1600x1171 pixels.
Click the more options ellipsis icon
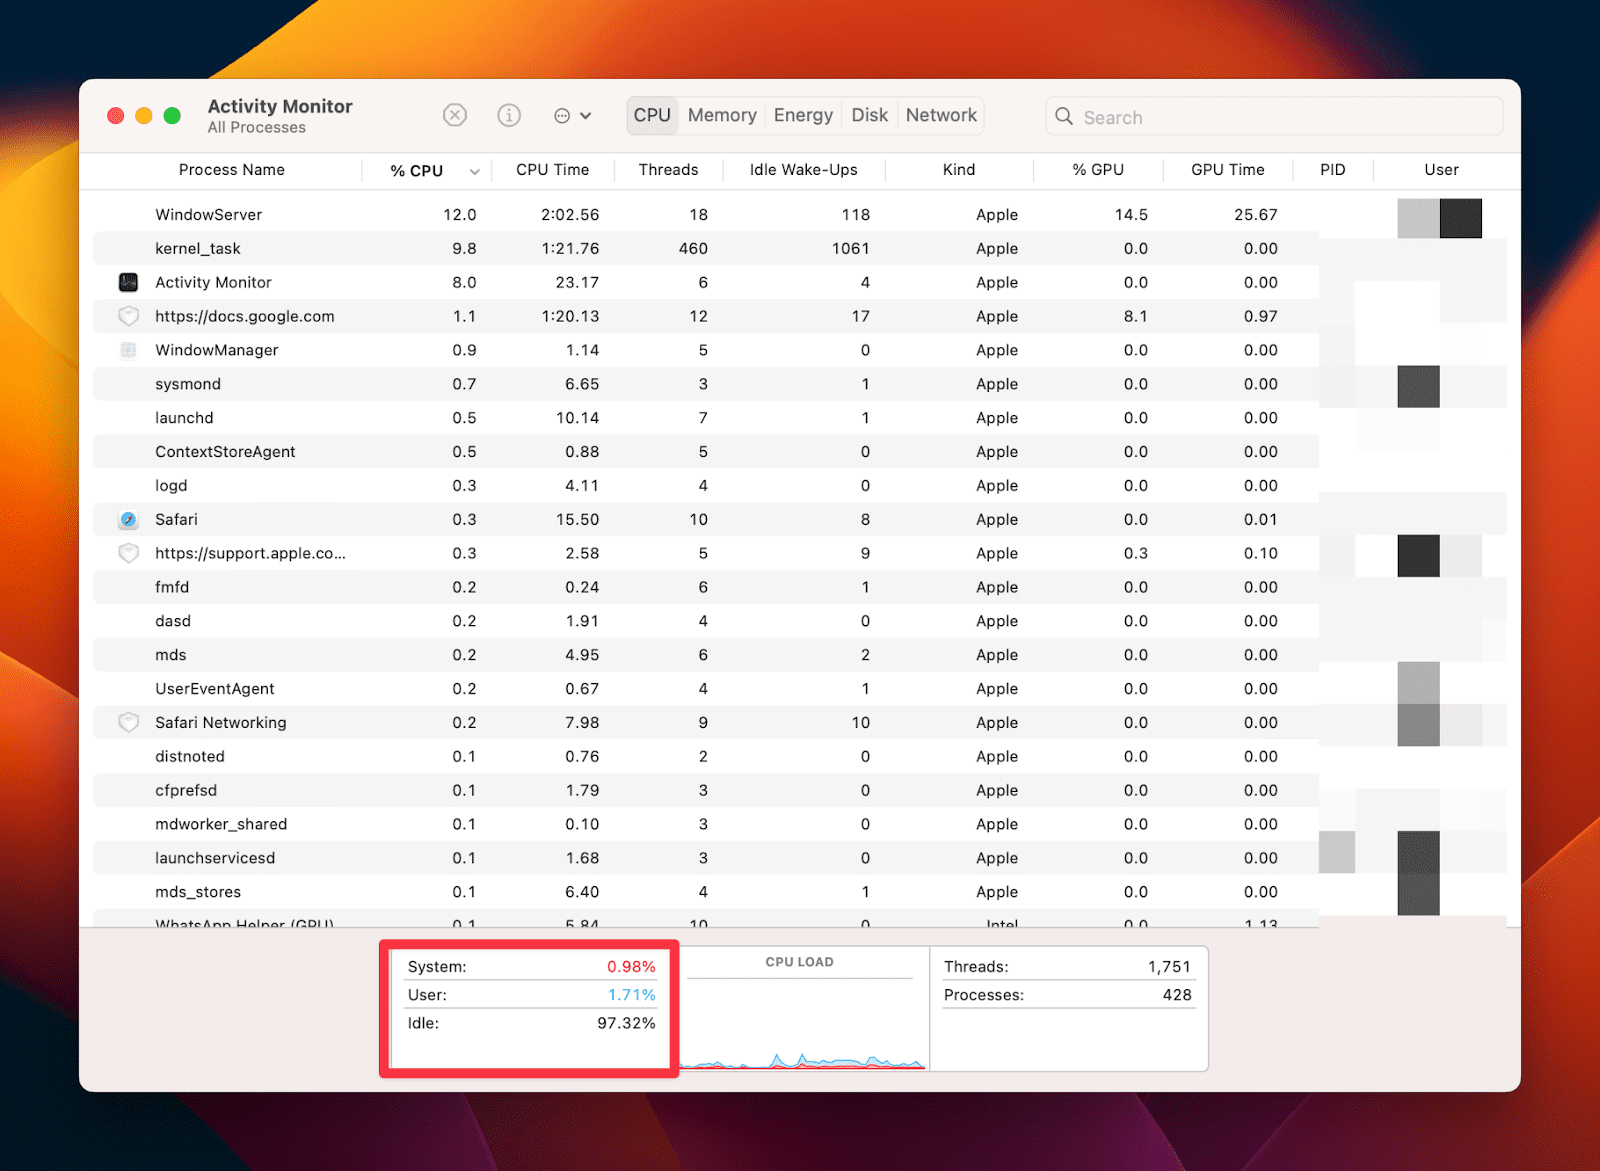point(563,115)
